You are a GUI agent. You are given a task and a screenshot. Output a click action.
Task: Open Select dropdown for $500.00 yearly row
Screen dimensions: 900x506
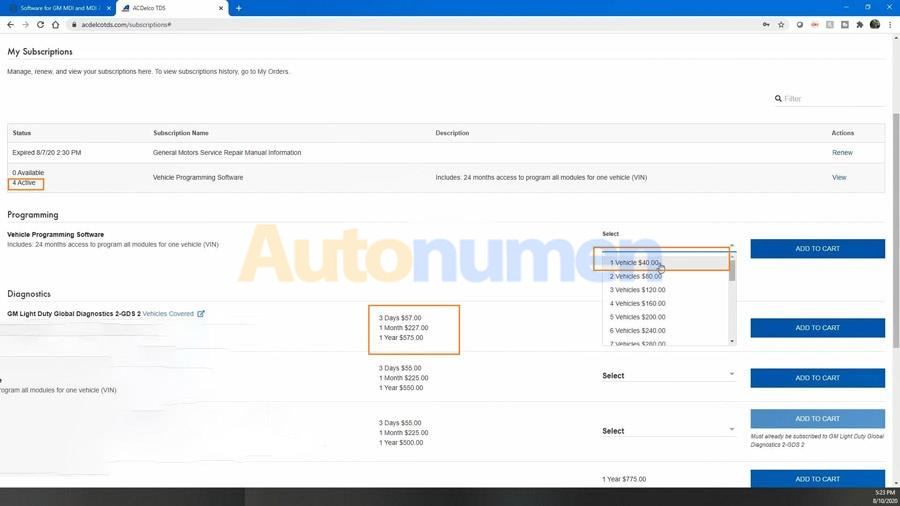pyautogui.click(x=669, y=431)
